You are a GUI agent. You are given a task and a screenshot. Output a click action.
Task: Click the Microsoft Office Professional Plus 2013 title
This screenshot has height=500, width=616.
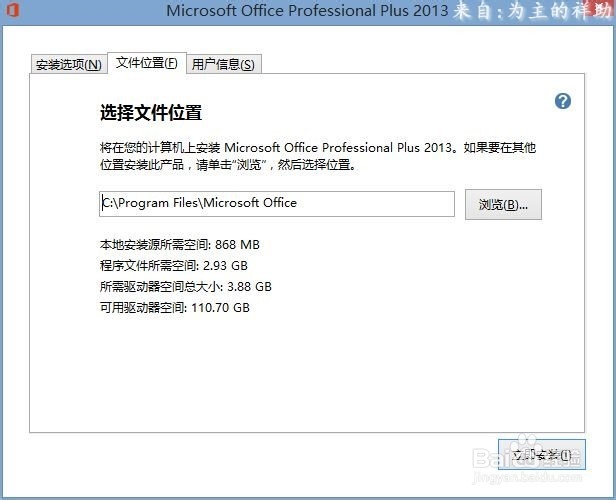(307, 11)
